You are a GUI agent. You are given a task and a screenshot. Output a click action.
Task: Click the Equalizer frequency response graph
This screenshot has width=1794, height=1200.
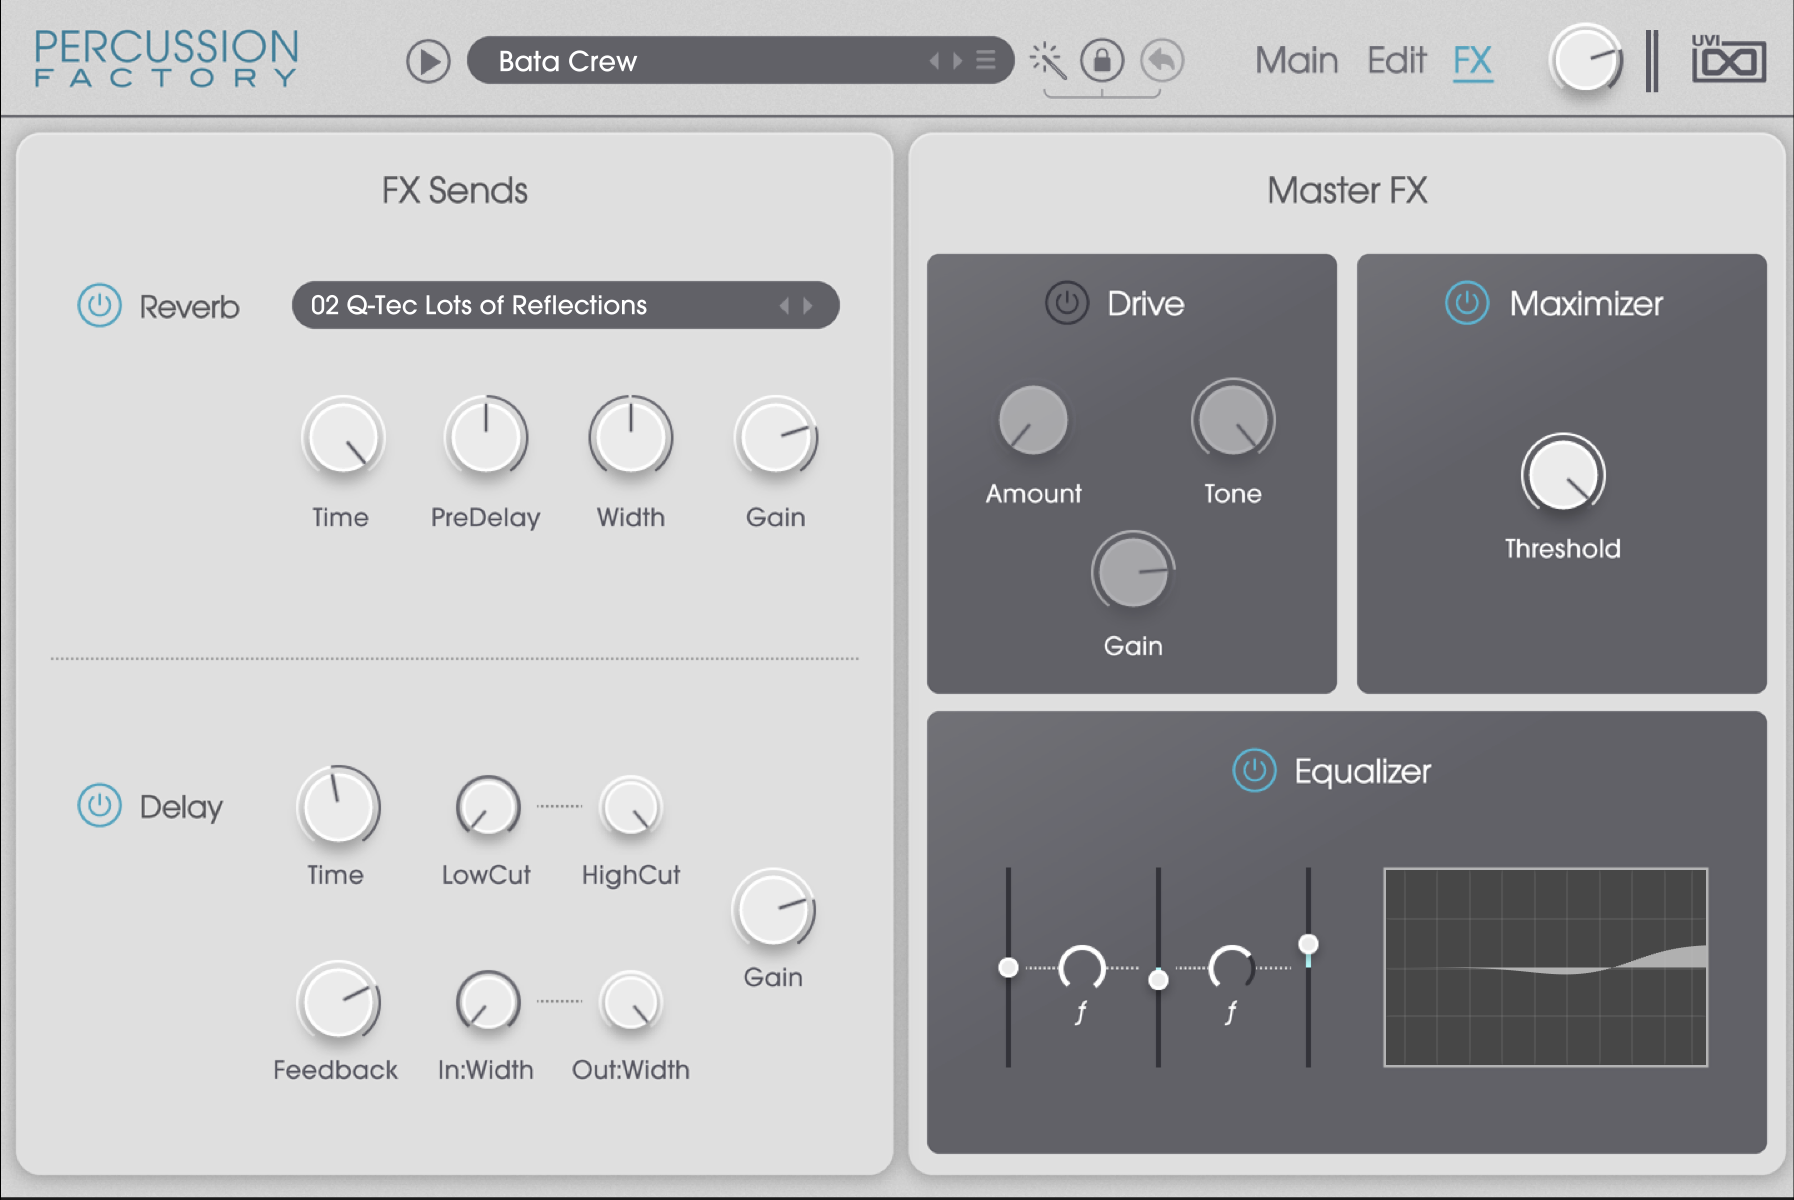tap(1545, 968)
